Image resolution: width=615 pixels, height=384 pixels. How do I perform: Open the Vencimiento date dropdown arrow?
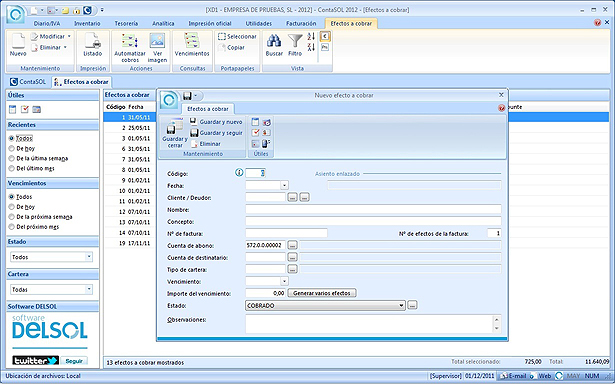click(285, 281)
